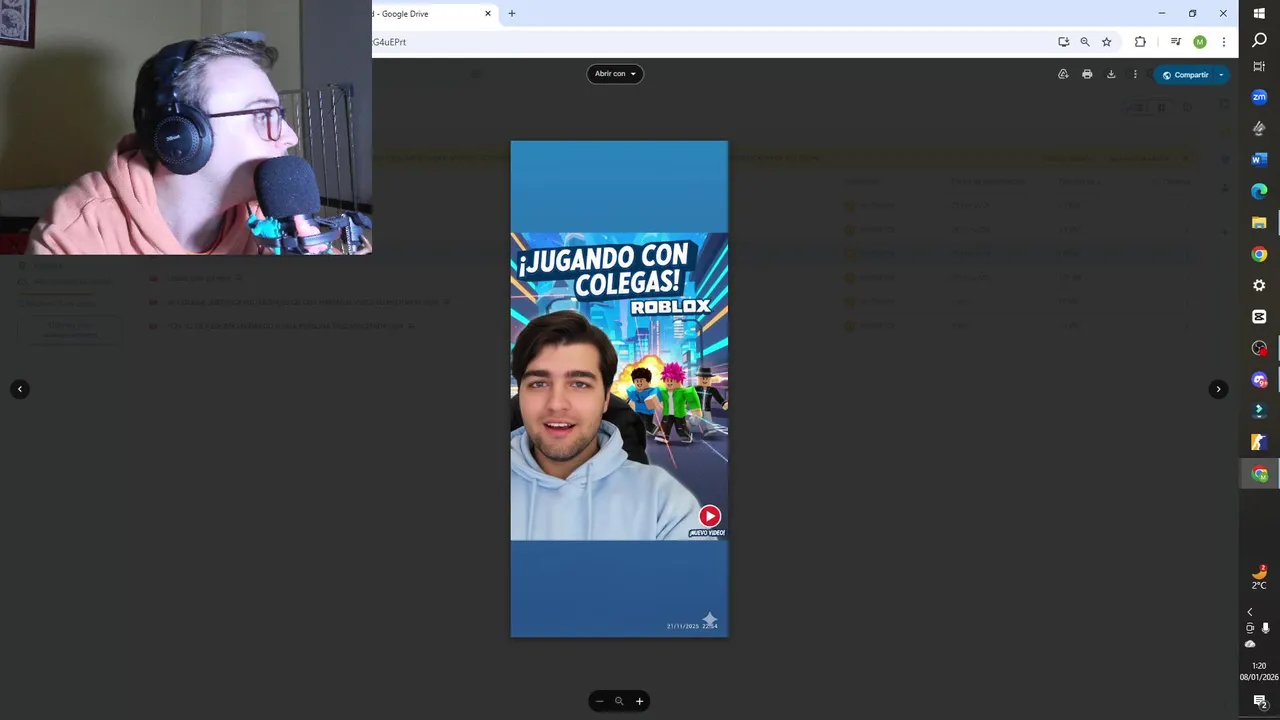Click microphone icon in system tray
1280x720 pixels.
pyautogui.click(x=1265, y=628)
